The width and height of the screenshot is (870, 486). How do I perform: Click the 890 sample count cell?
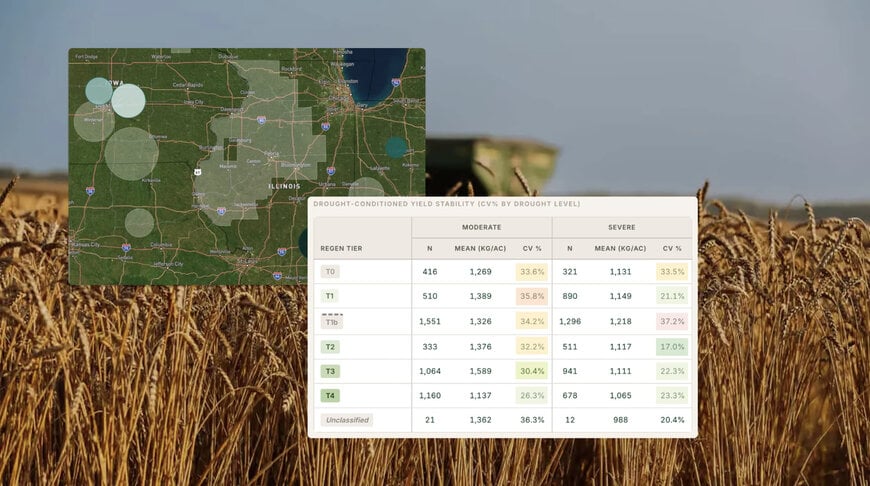[570, 296]
